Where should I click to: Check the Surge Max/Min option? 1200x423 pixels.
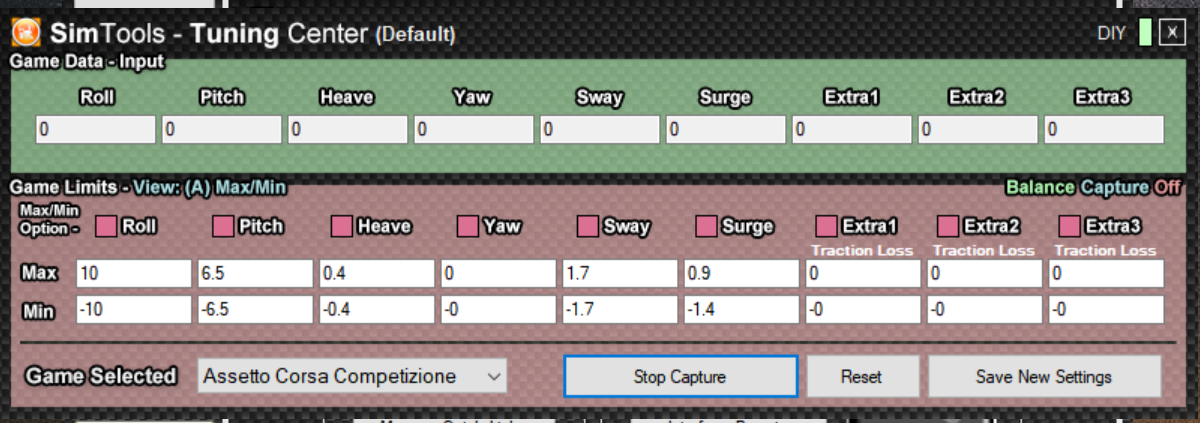point(707,226)
